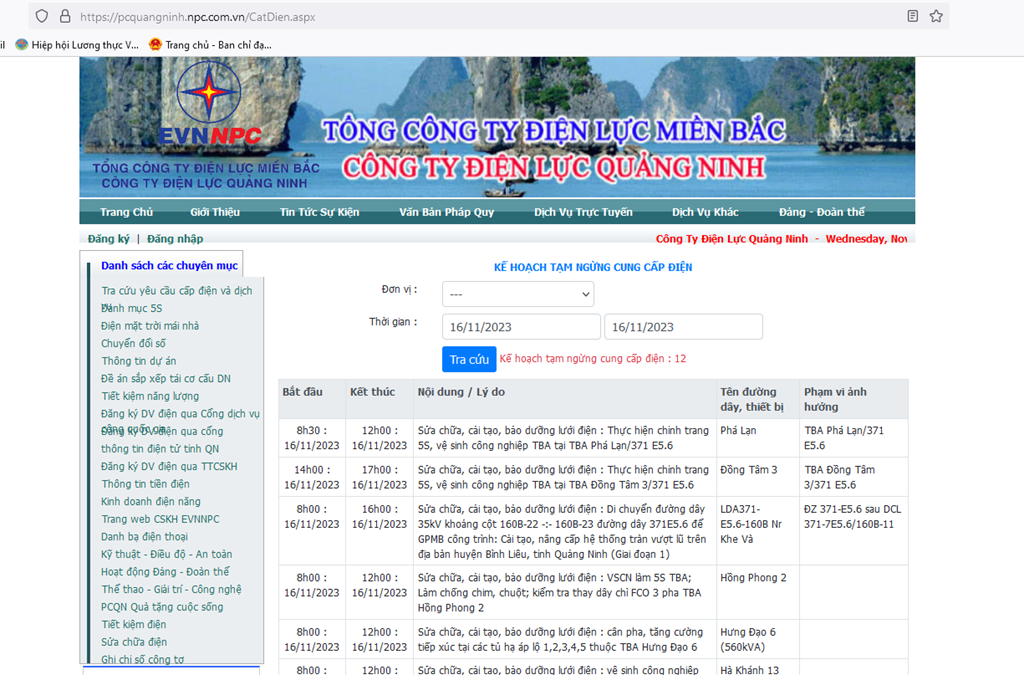This screenshot has height=675, width=1024.
Task: Open Thông tin tiền điện sidebar link
Action: point(145,484)
